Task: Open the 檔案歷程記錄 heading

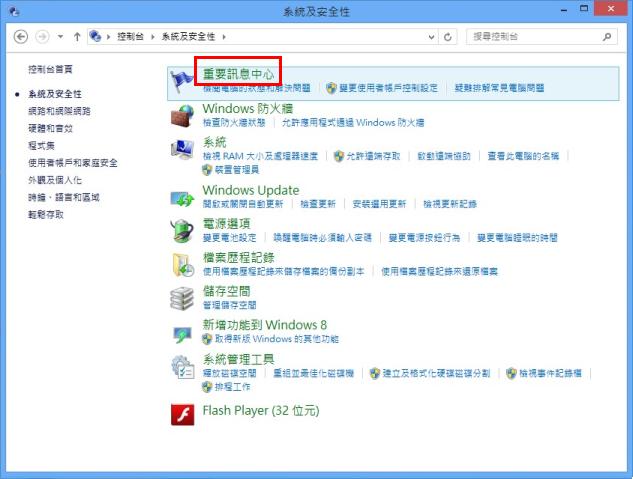Action: 238,257
